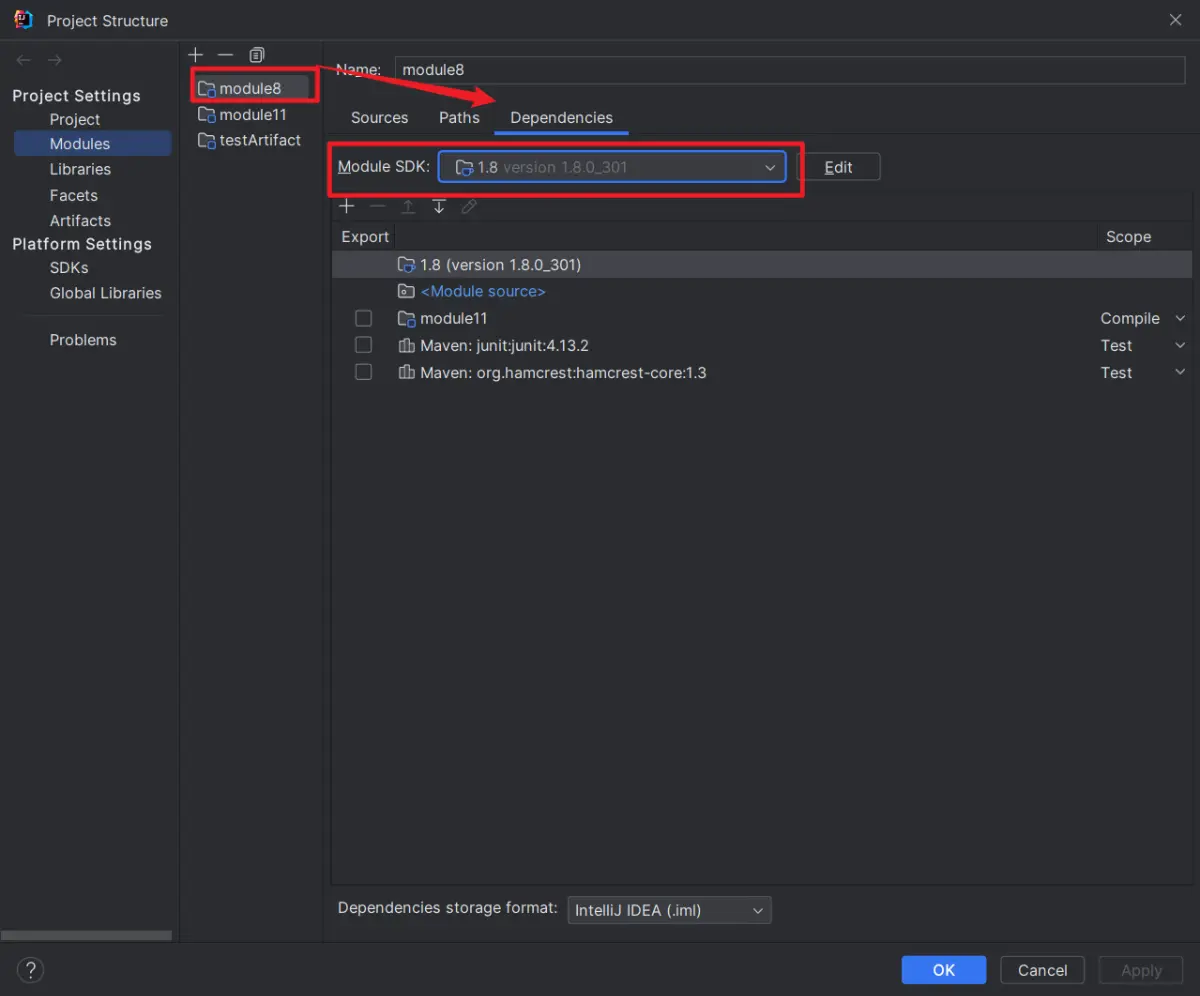This screenshot has width=1200, height=996.
Task: Click the Apply button
Action: click(1141, 970)
